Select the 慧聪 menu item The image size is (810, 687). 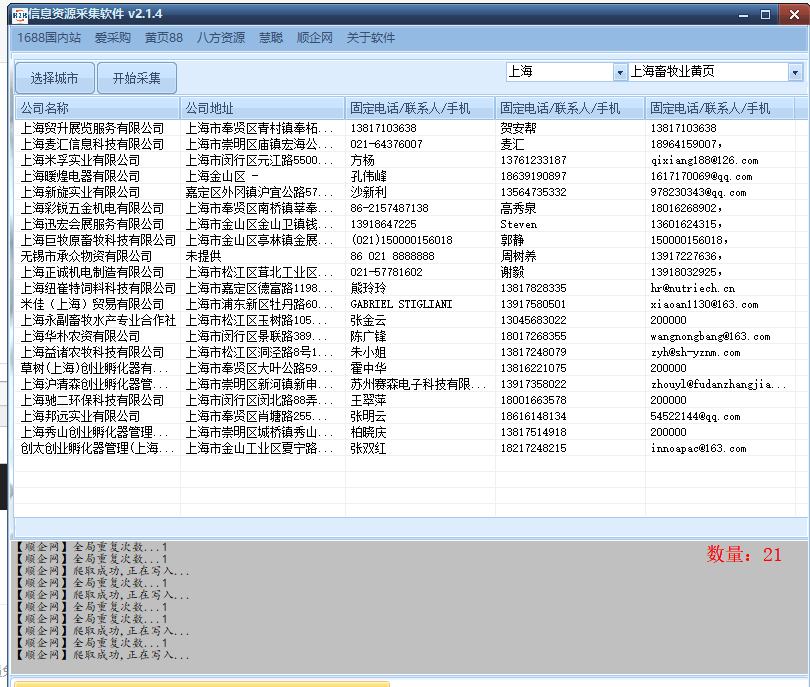pos(271,38)
